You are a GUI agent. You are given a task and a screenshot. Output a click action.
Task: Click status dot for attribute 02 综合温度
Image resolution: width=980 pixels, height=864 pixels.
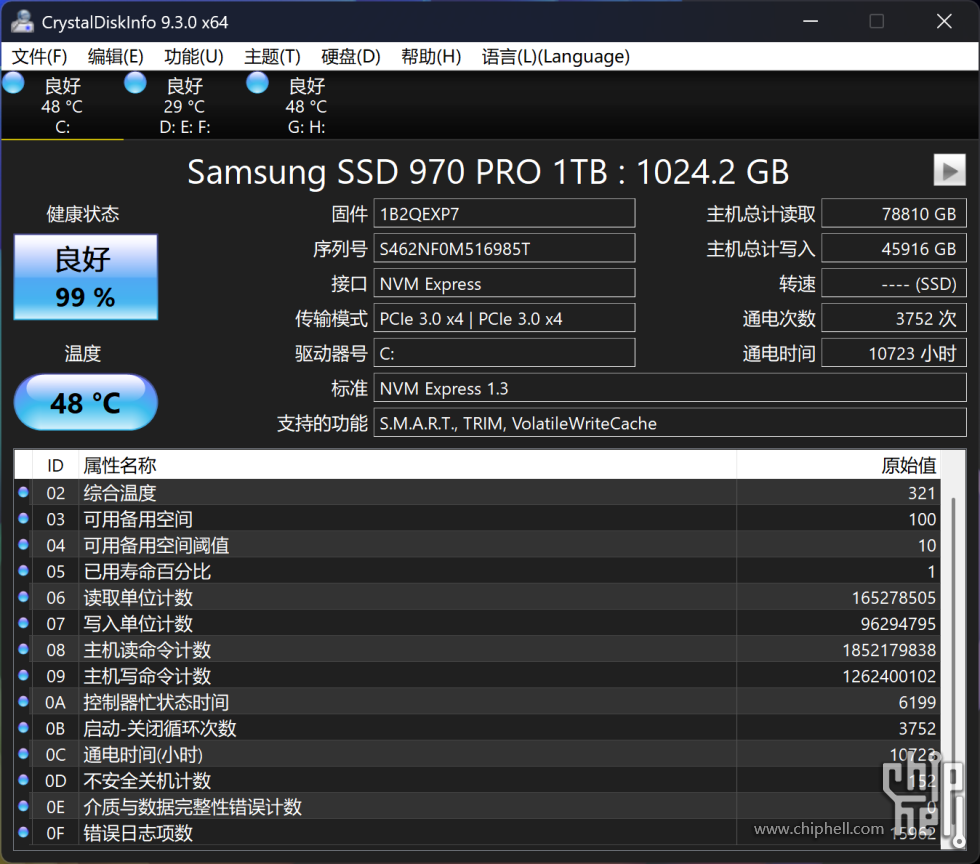coord(23,493)
